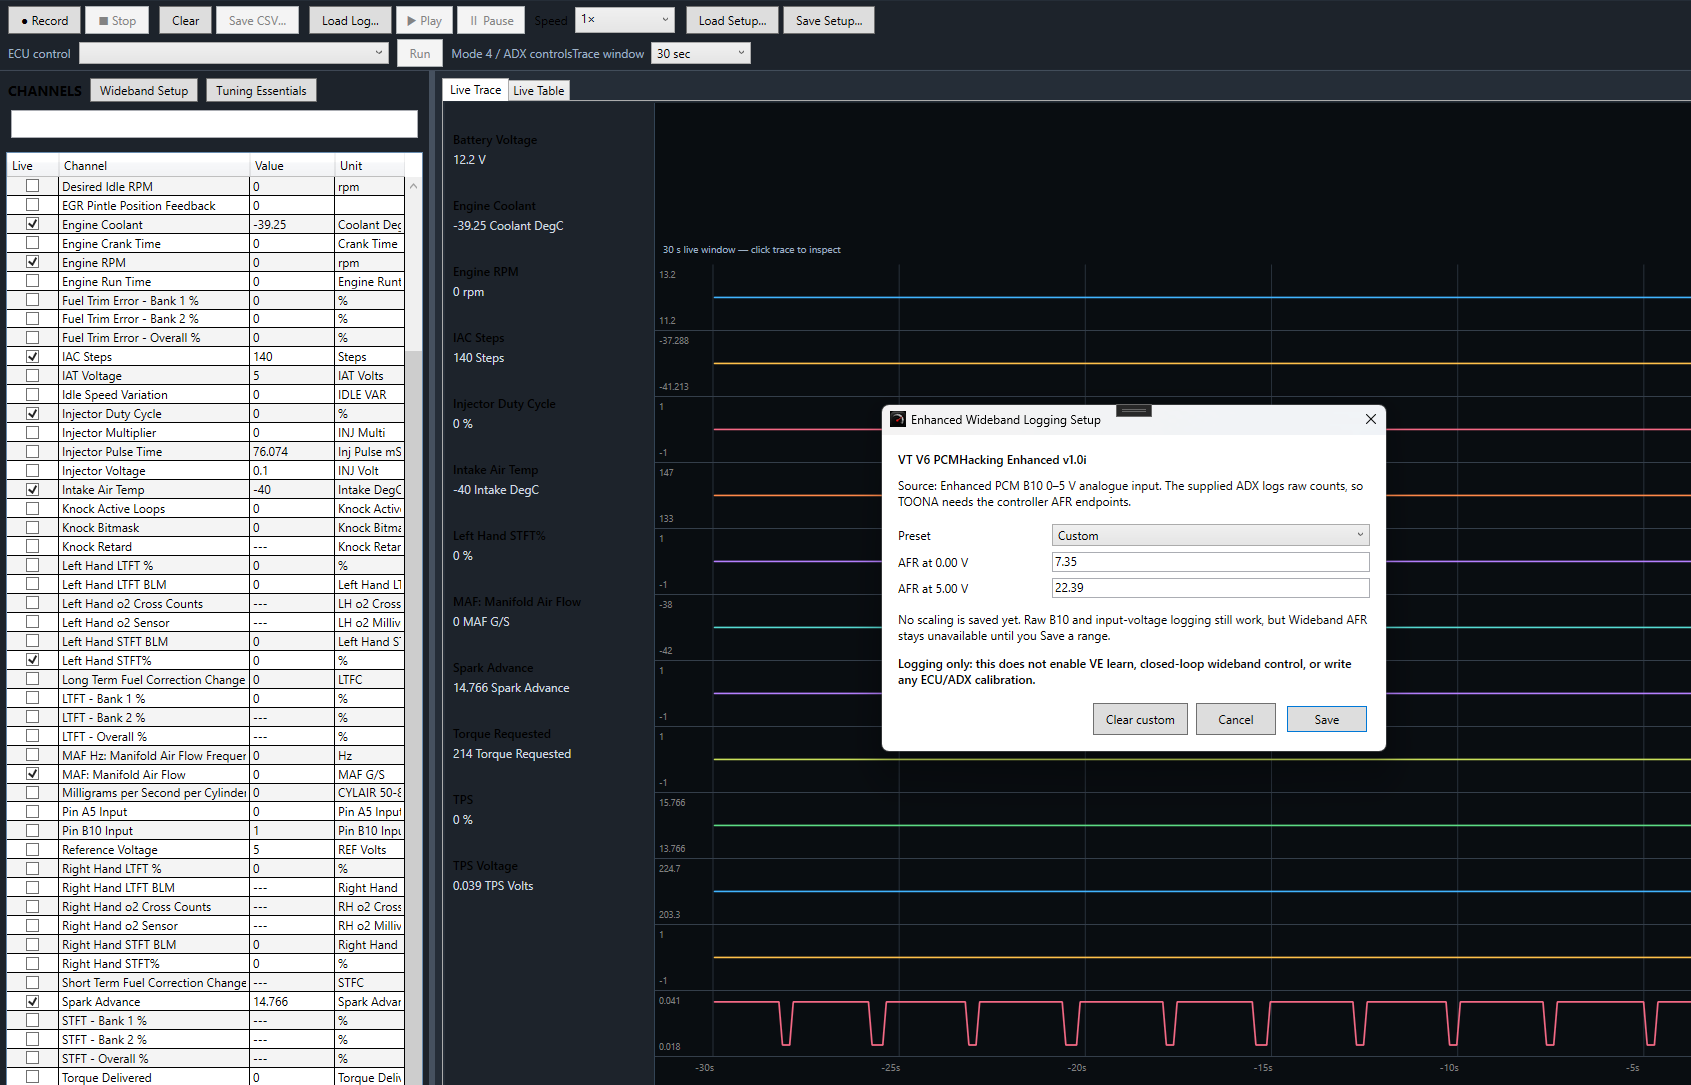This screenshot has height=1085, width=1691.
Task: Enable Injector Pulse Time live checkbox
Action: click(33, 451)
